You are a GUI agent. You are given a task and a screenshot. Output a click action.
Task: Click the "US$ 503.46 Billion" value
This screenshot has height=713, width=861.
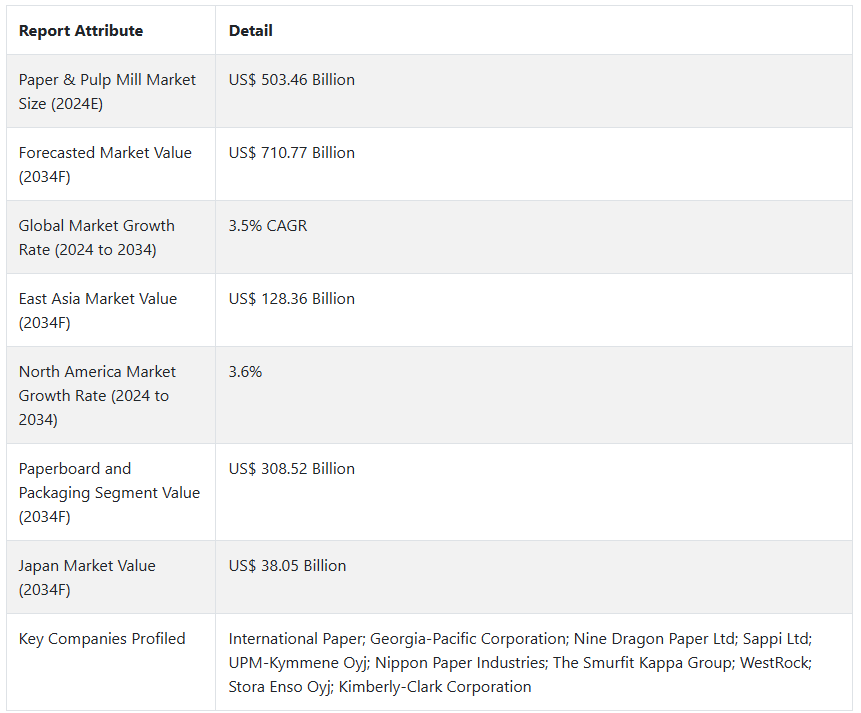pos(292,80)
